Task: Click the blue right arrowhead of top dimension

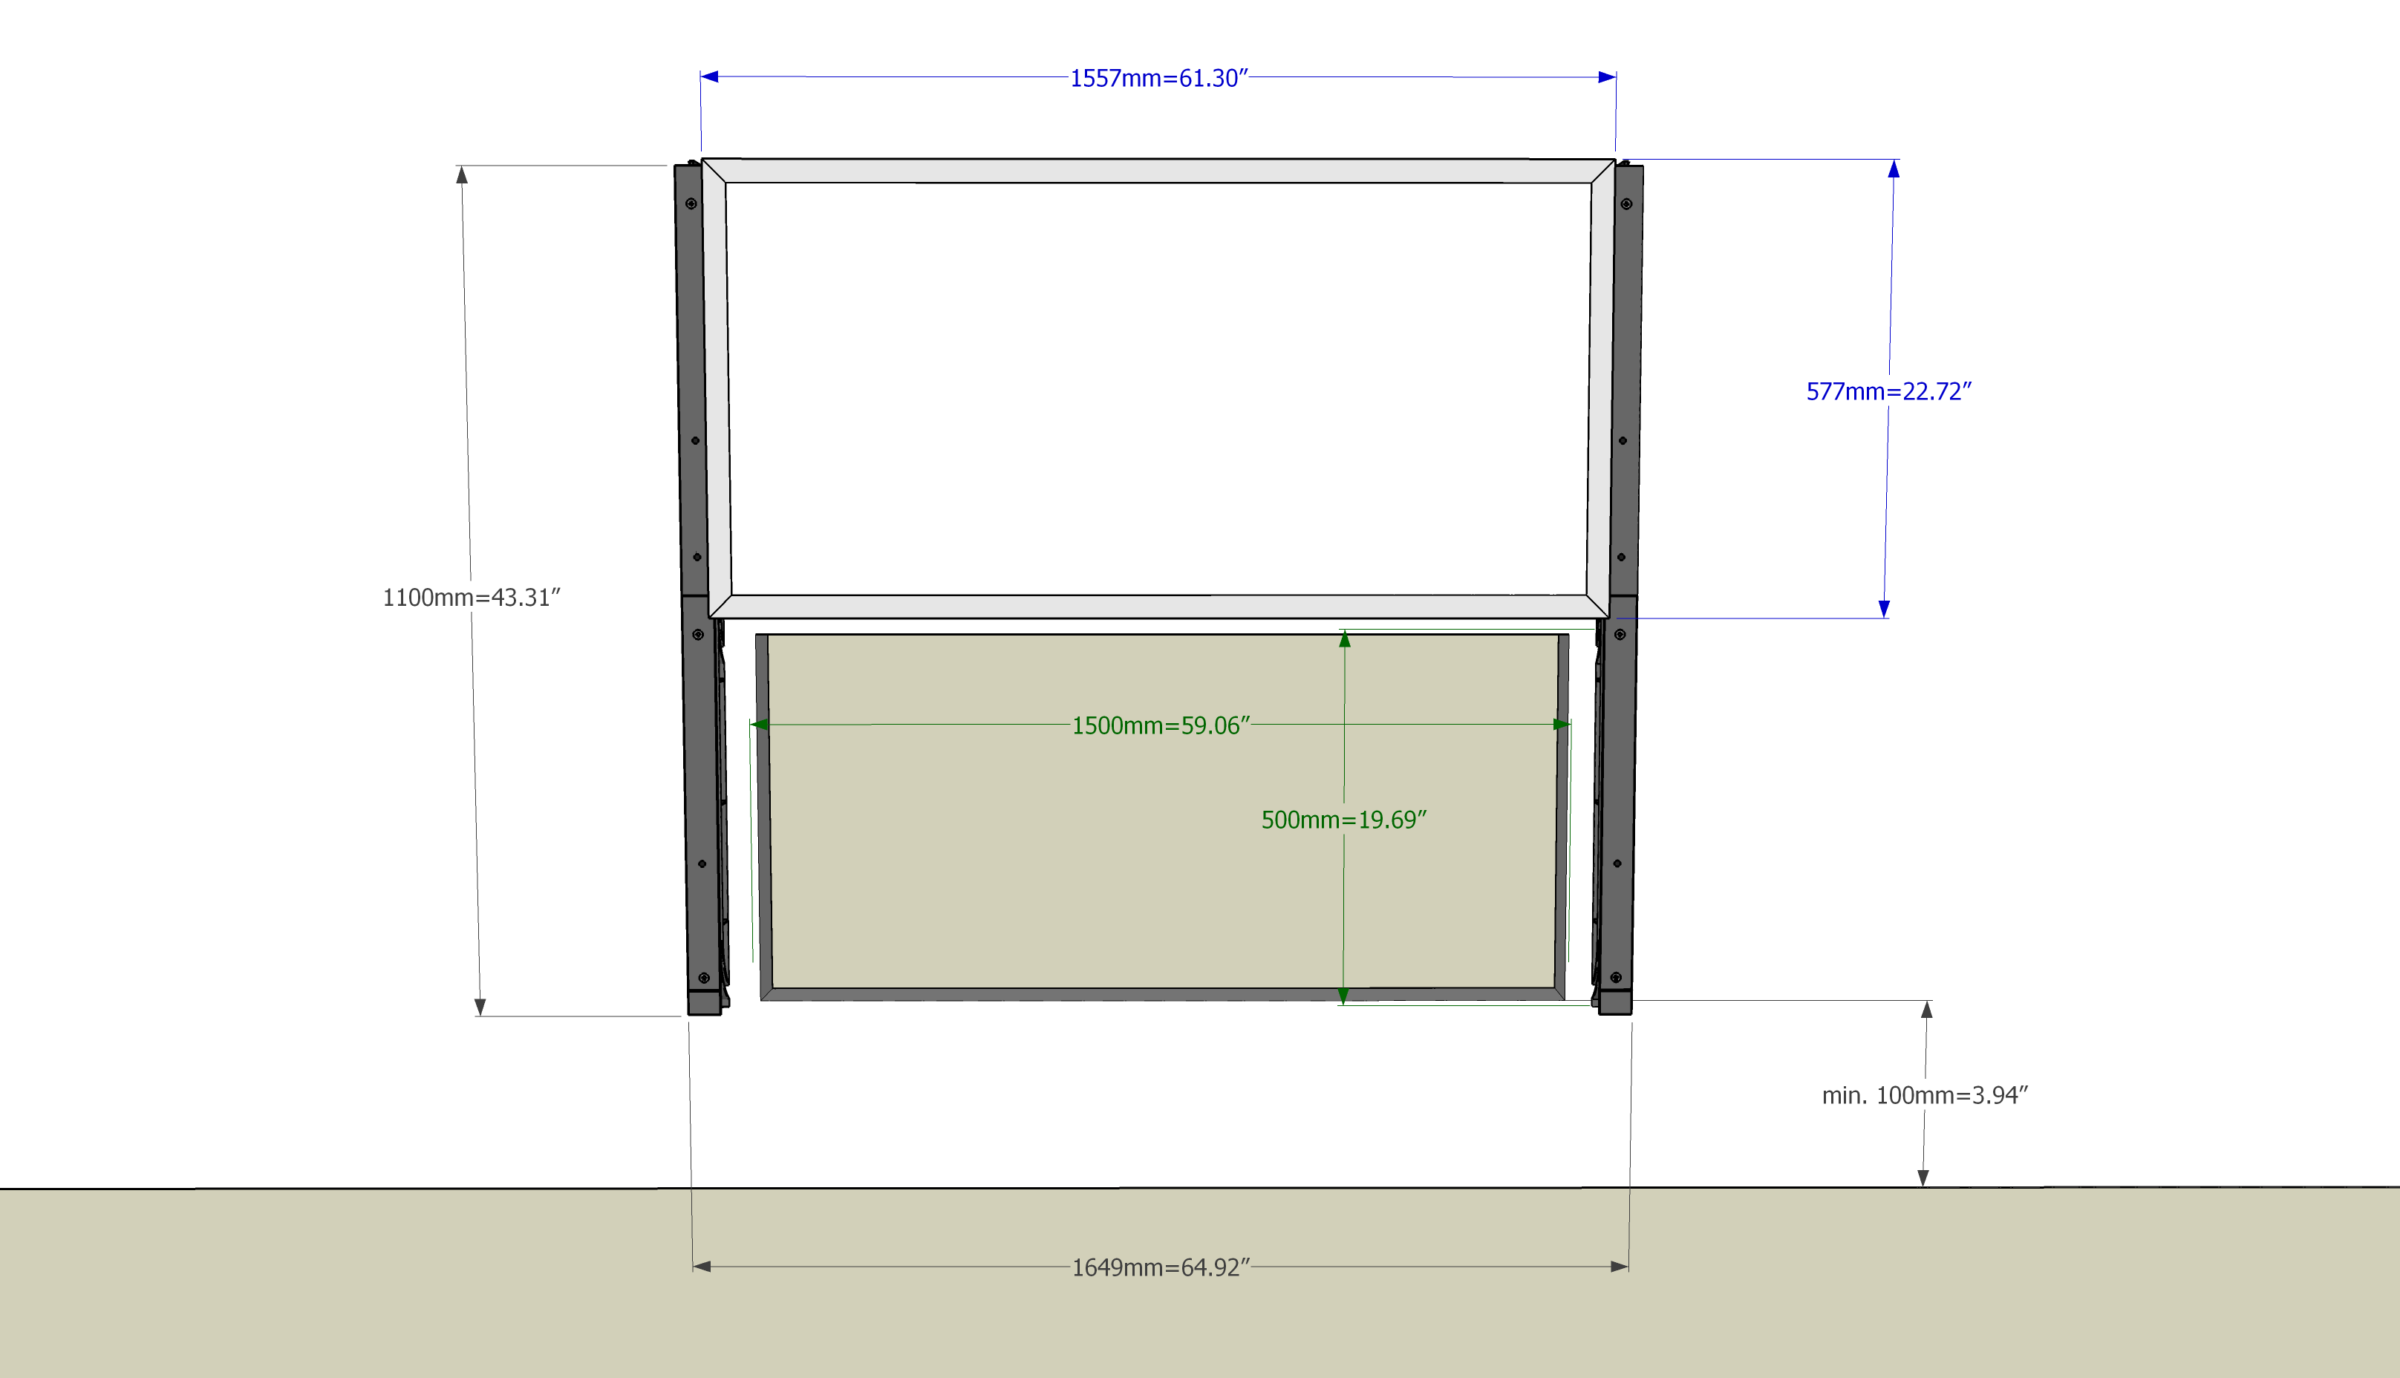Action: point(1607,77)
